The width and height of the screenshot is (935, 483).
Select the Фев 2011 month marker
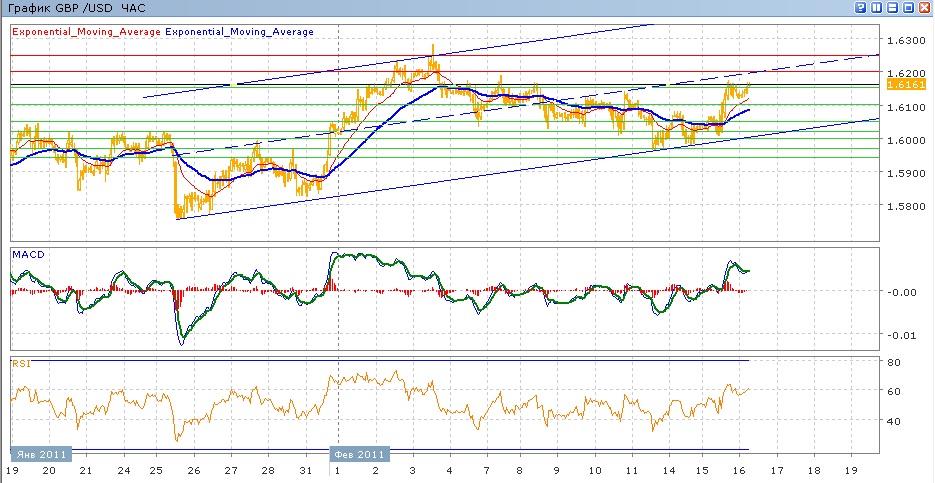tap(359, 454)
